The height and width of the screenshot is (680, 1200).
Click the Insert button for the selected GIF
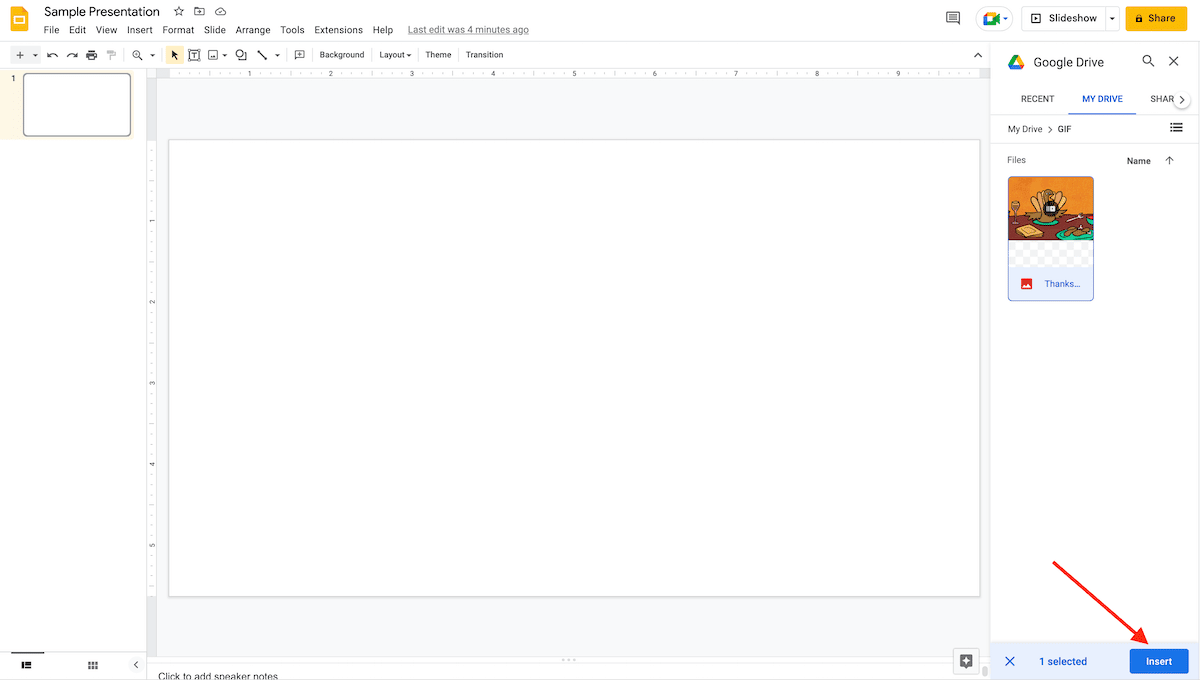(x=1158, y=661)
